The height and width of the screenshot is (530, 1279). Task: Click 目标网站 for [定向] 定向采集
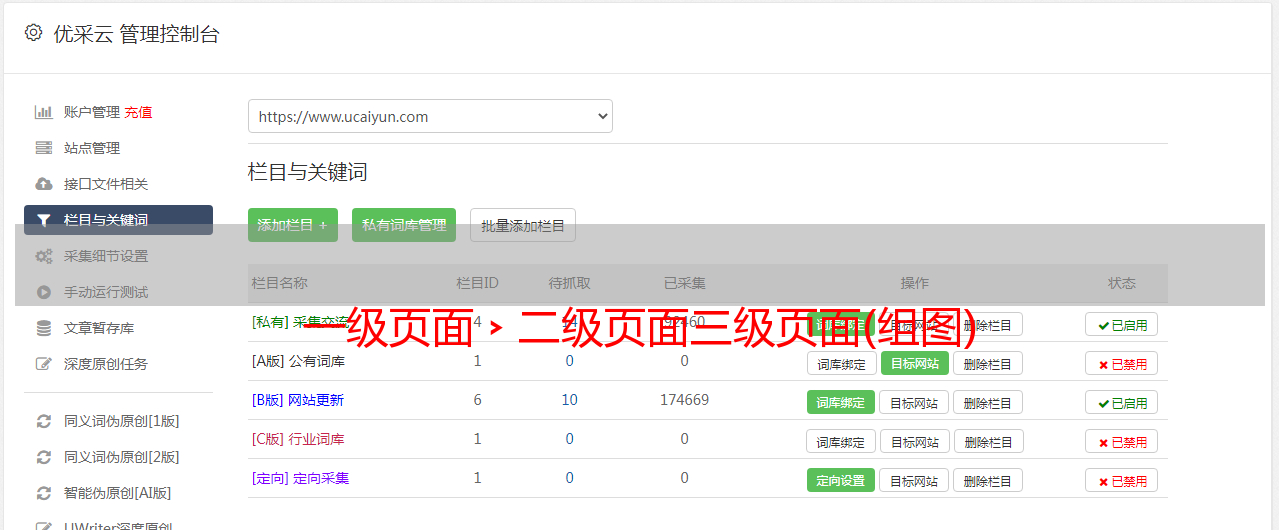[915, 480]
